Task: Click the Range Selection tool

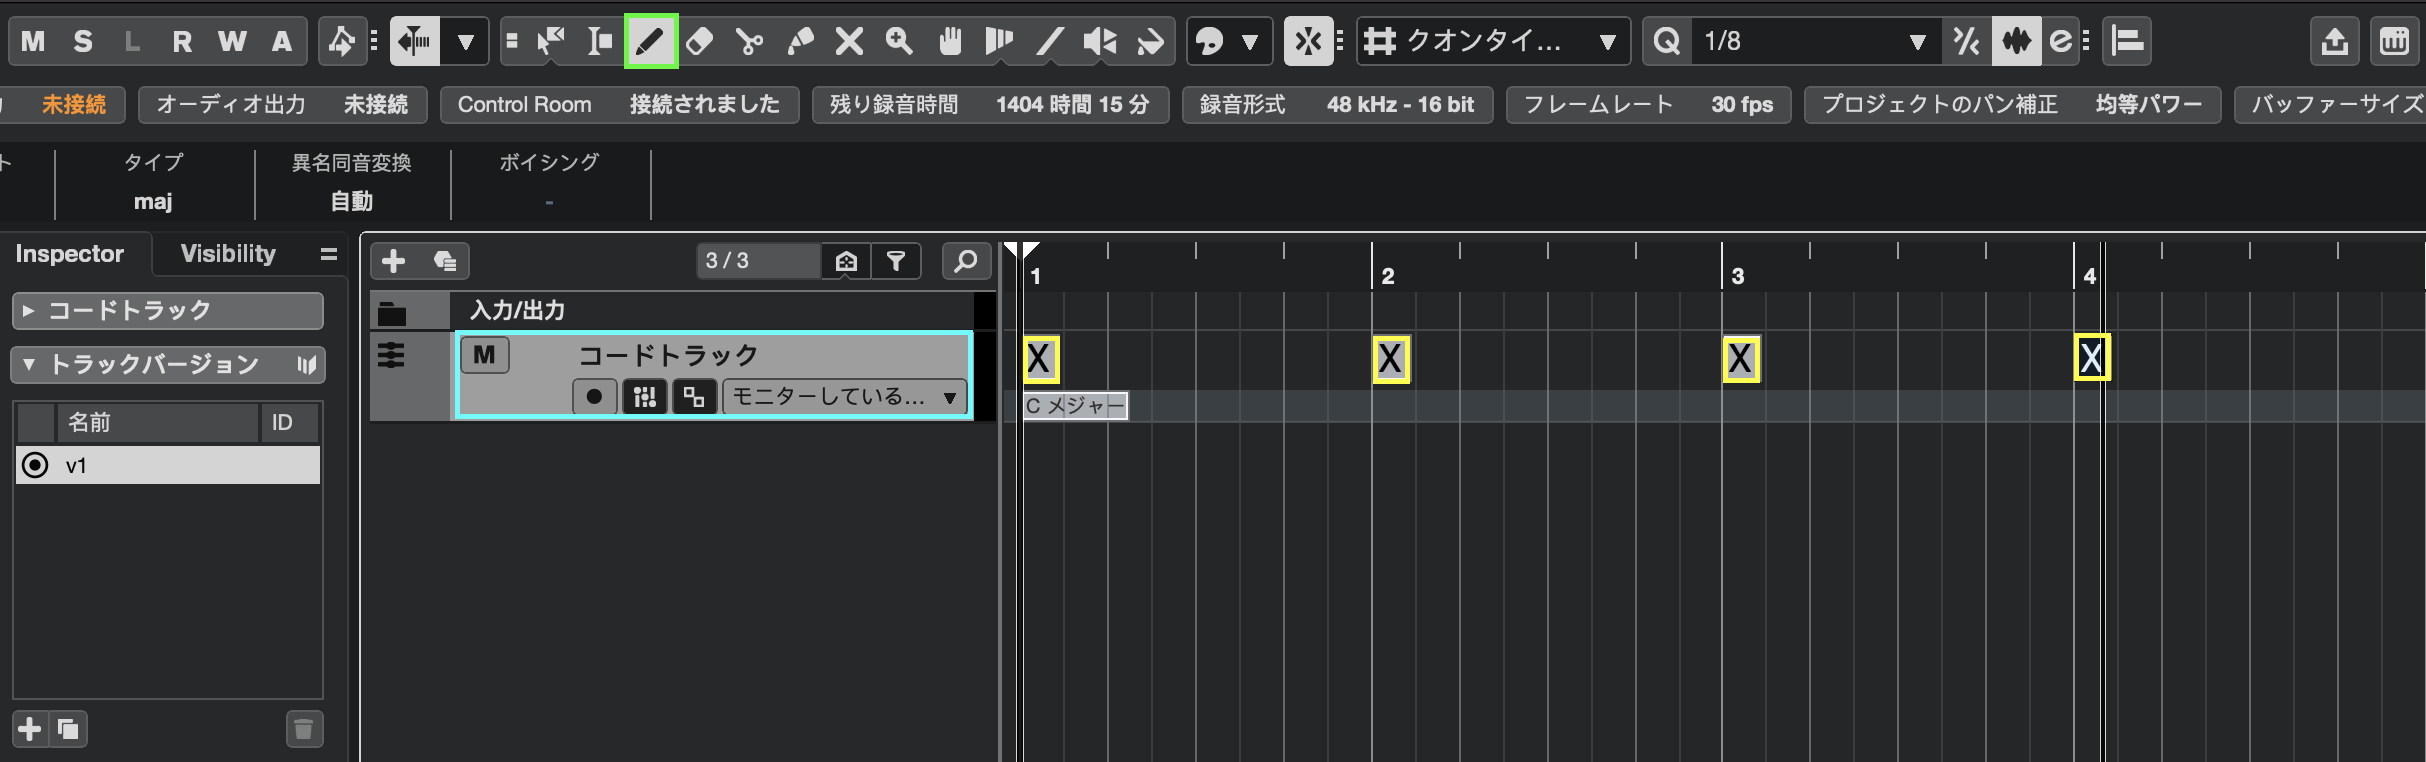Action: tap(600, 41)
